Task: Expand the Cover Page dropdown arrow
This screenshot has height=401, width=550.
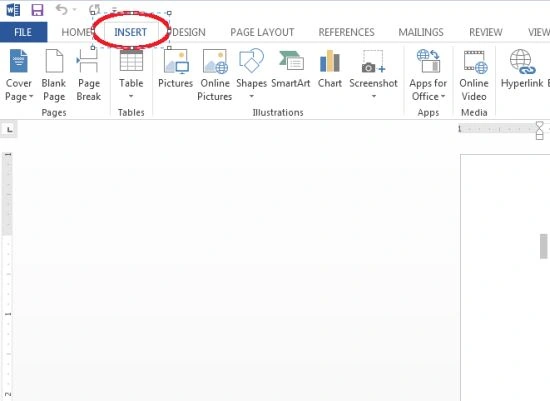Action: click(31, 96)
